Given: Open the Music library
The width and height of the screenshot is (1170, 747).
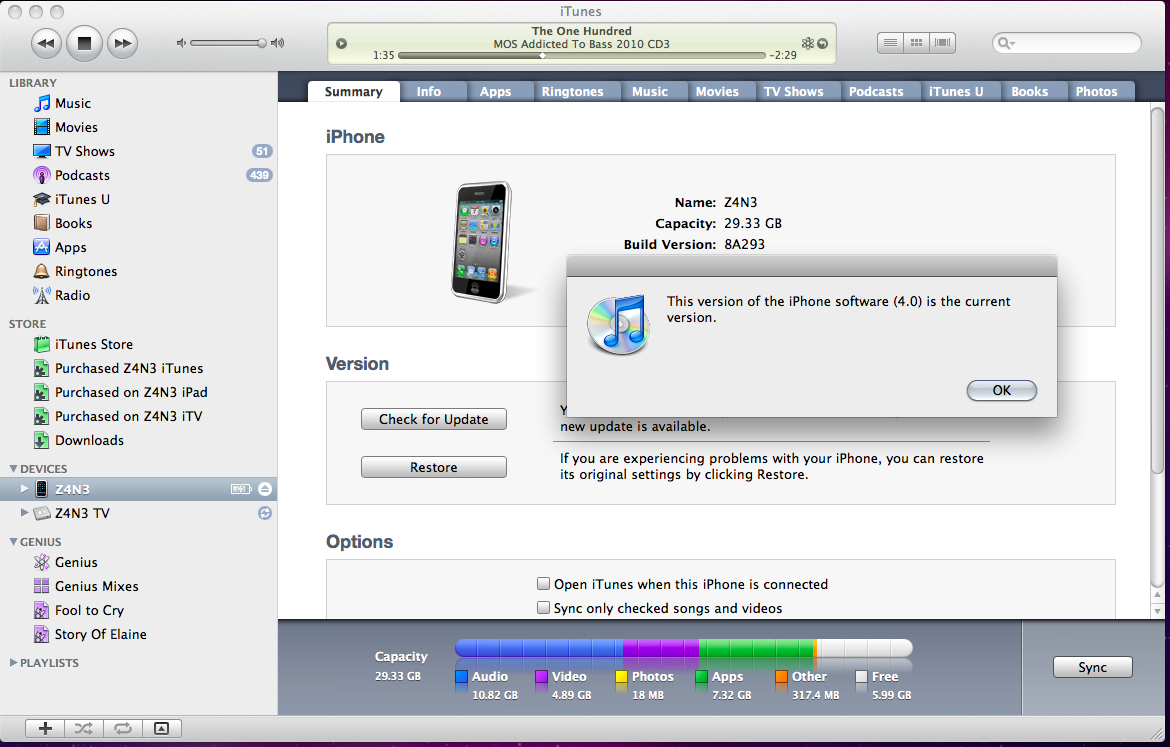Looking at the screenshot, I should tap(72, 104).
